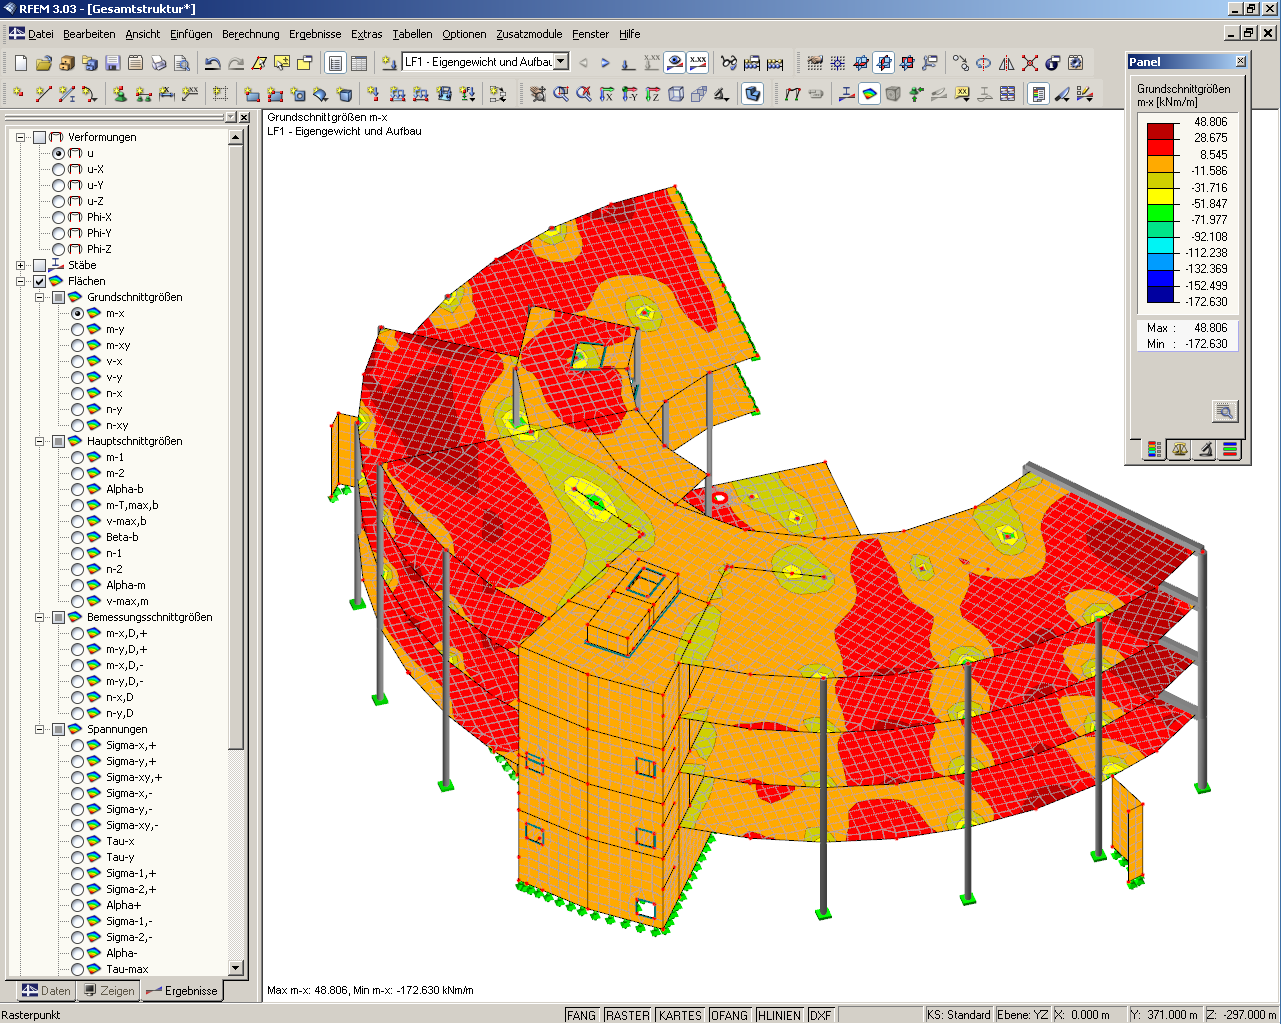The image size is (1281, 1024).
Task: Click the Undo icon on the toolbar
Action: click(x=211, y=62)
